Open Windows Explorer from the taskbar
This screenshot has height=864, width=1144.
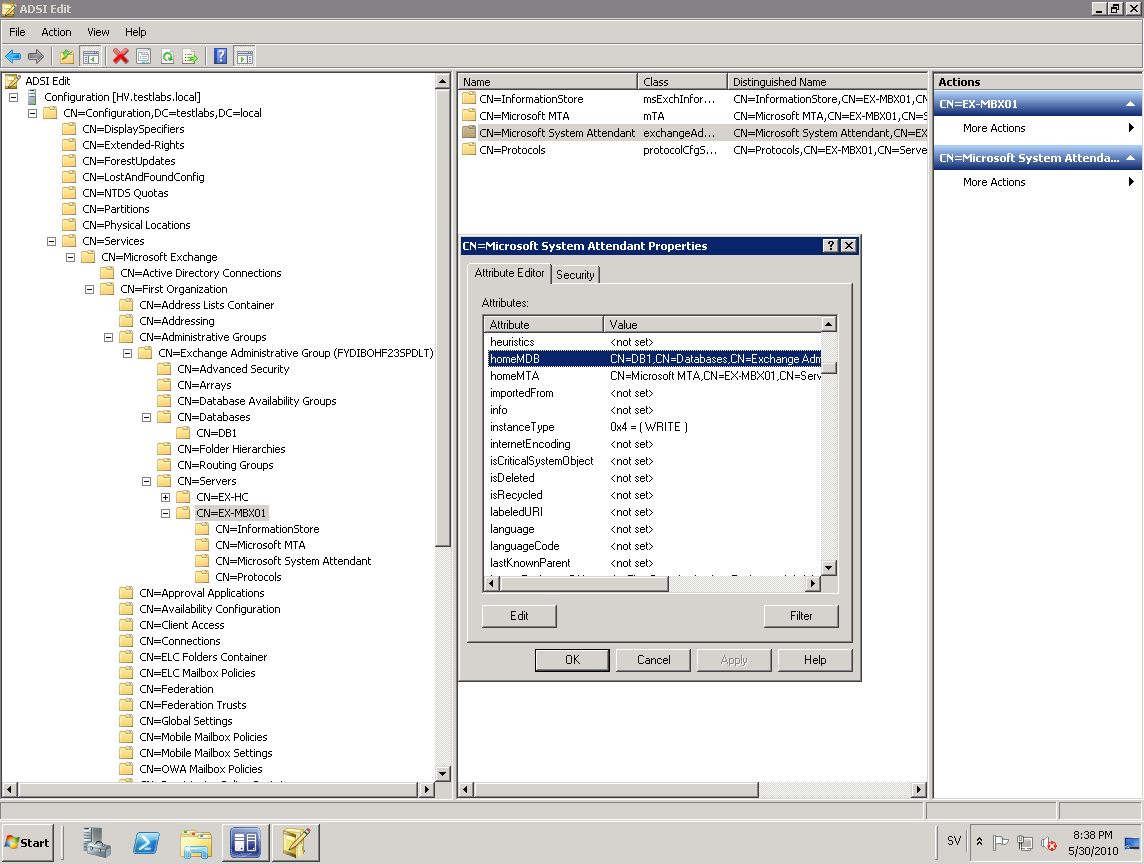[196, 843]
